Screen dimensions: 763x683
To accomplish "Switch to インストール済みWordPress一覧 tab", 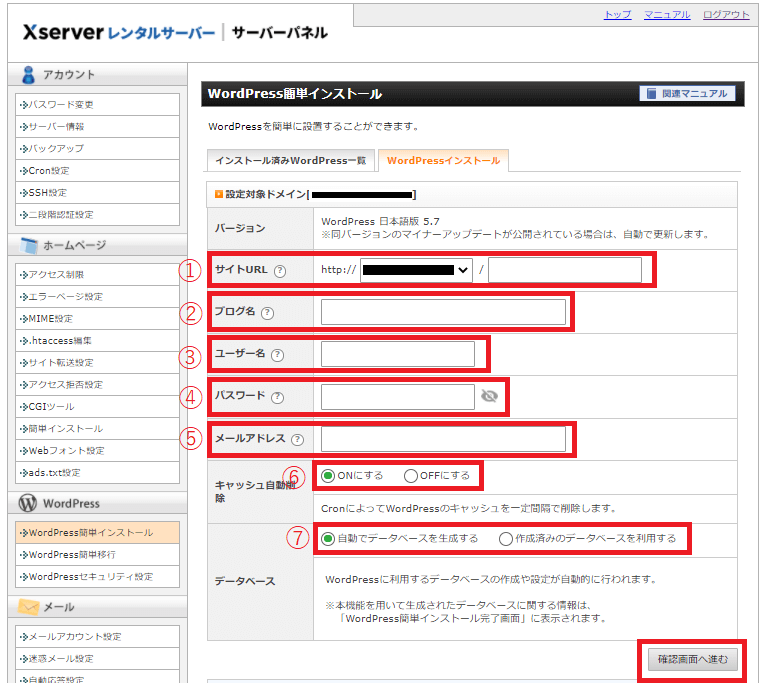I will click(x=291, y=161).
